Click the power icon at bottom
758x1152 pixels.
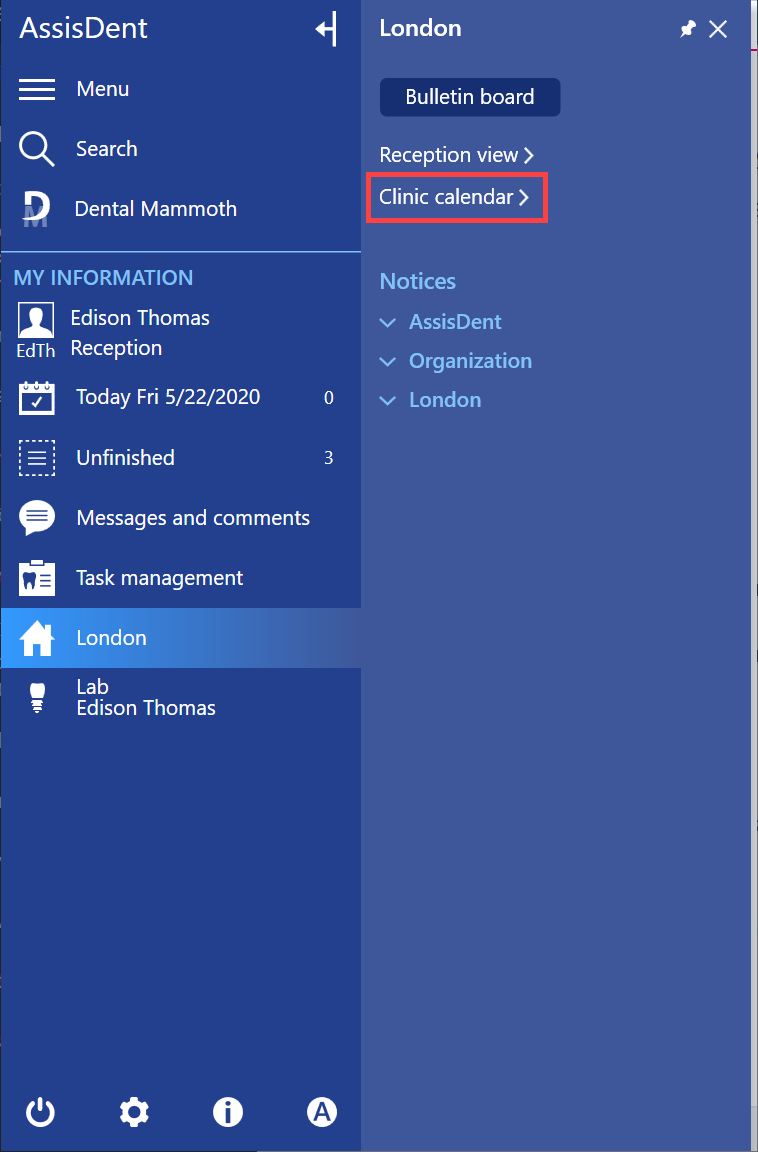(x=40, y=1112)
